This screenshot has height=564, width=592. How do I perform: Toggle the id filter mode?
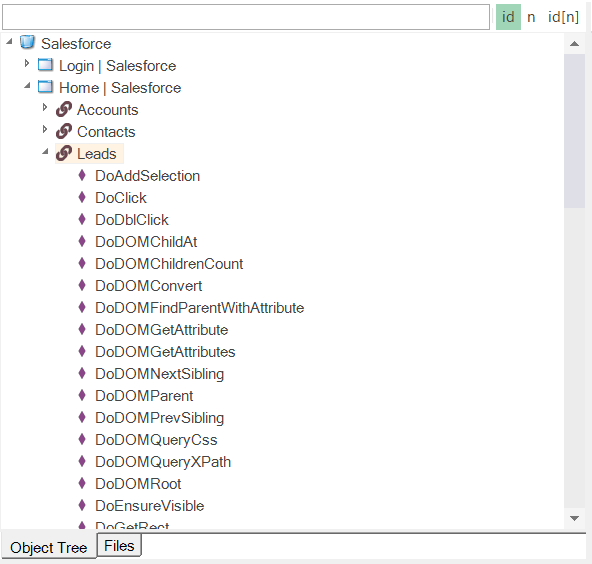click(x=508, y=17)
